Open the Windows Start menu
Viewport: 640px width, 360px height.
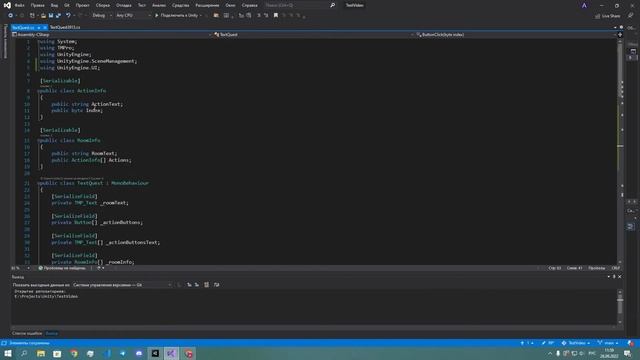click(x=8, y=353)
